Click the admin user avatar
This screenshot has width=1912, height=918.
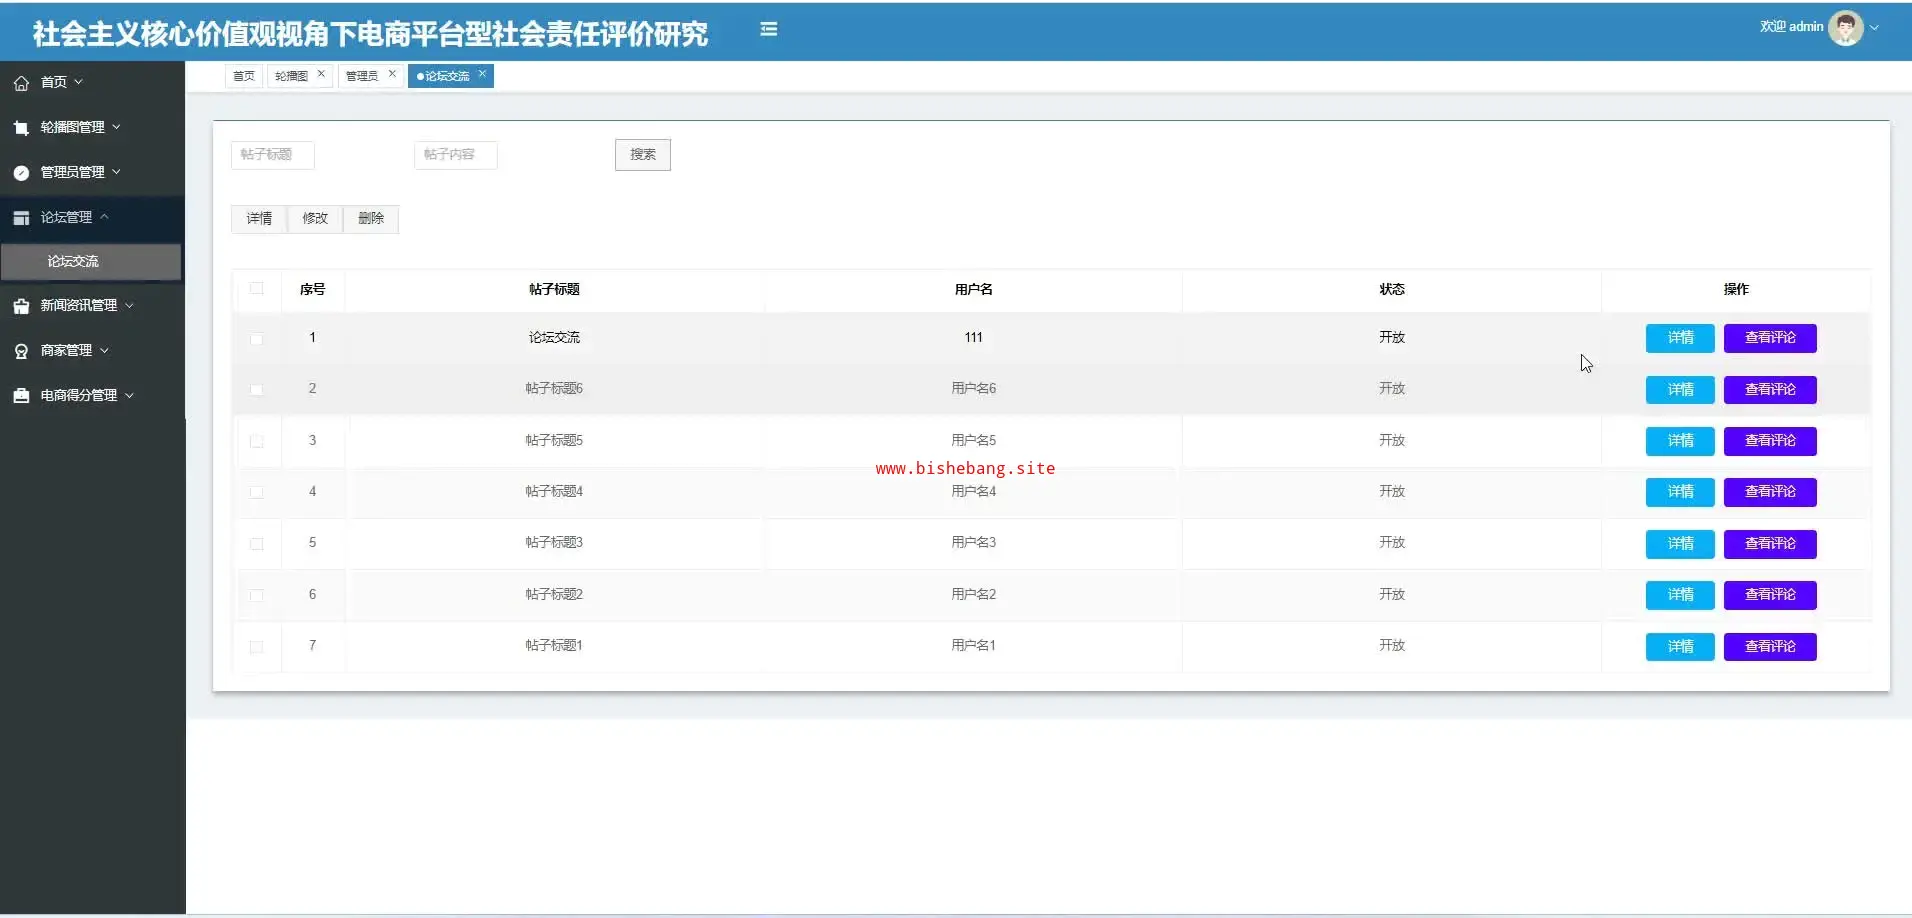coord(1845,28)
